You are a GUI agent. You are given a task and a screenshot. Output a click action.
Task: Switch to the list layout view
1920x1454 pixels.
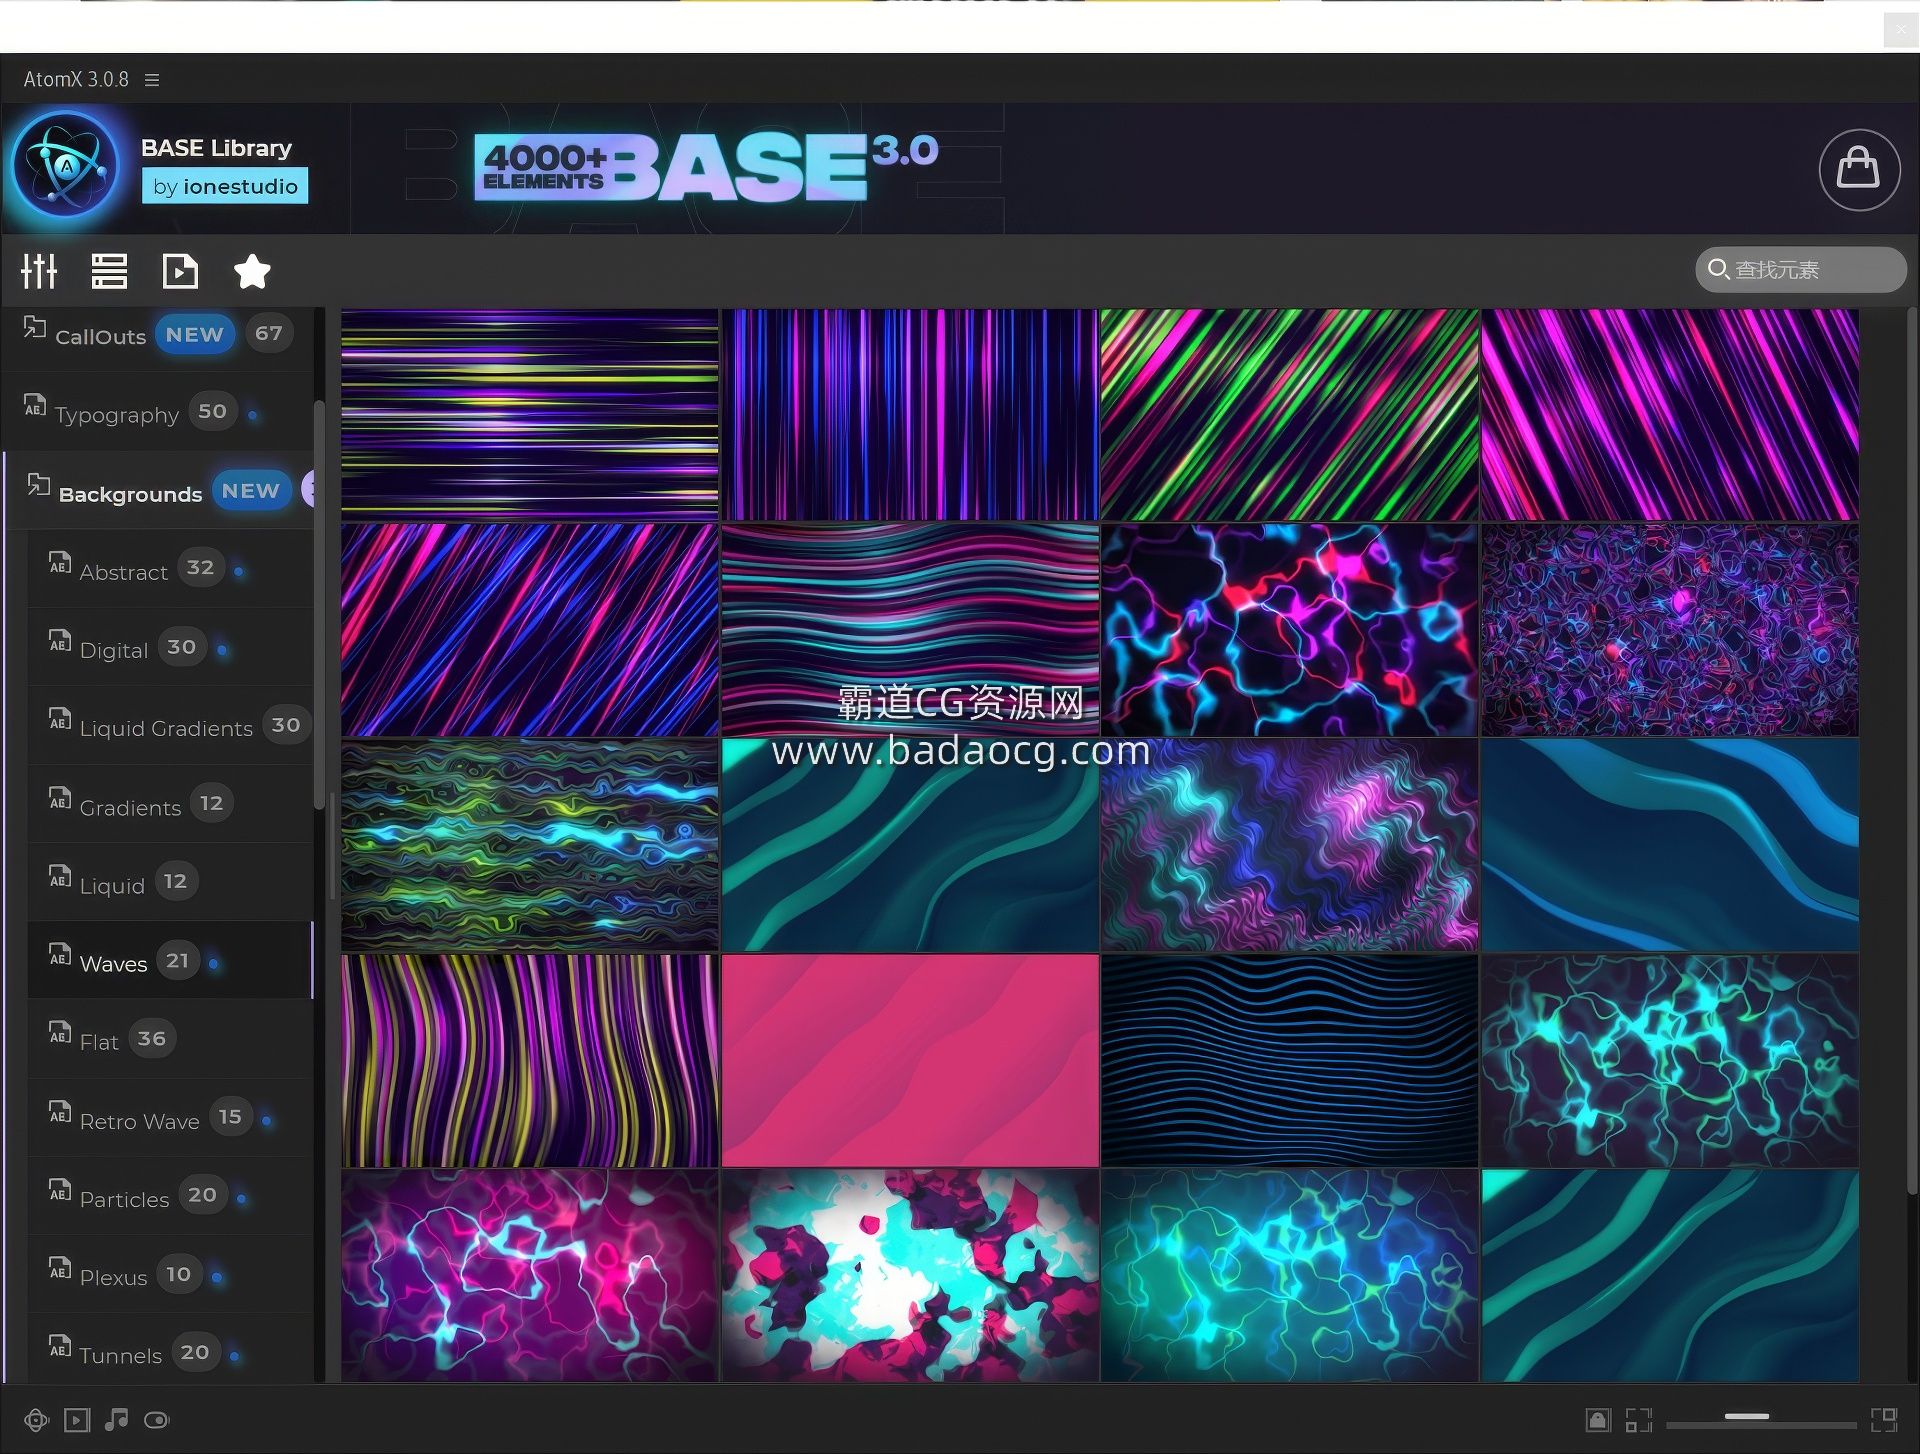point(109,271)
